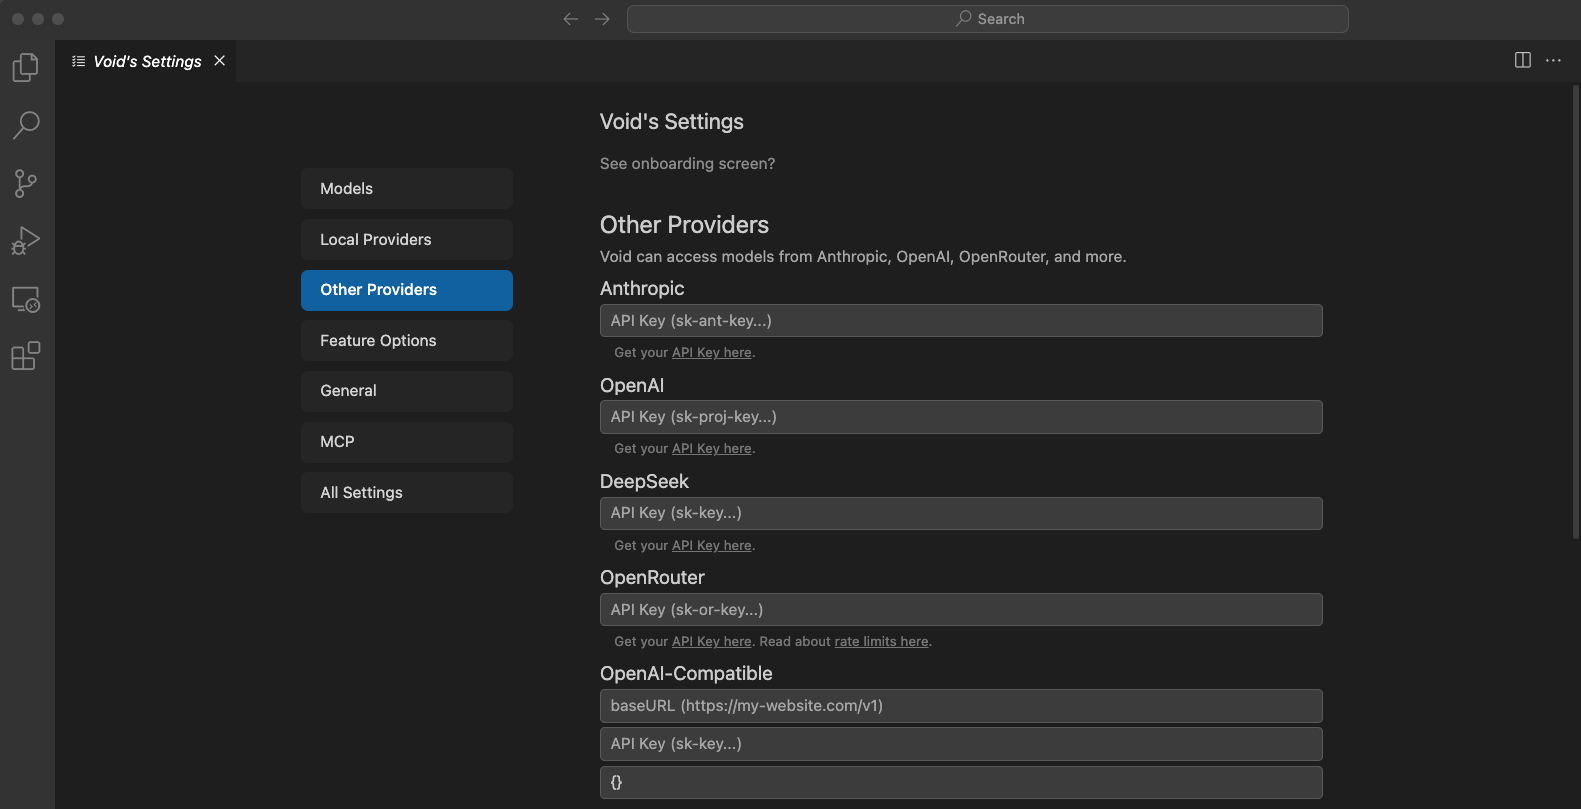
Task: Click the Other Providers heading text
Action: click(x=684, y=225)
